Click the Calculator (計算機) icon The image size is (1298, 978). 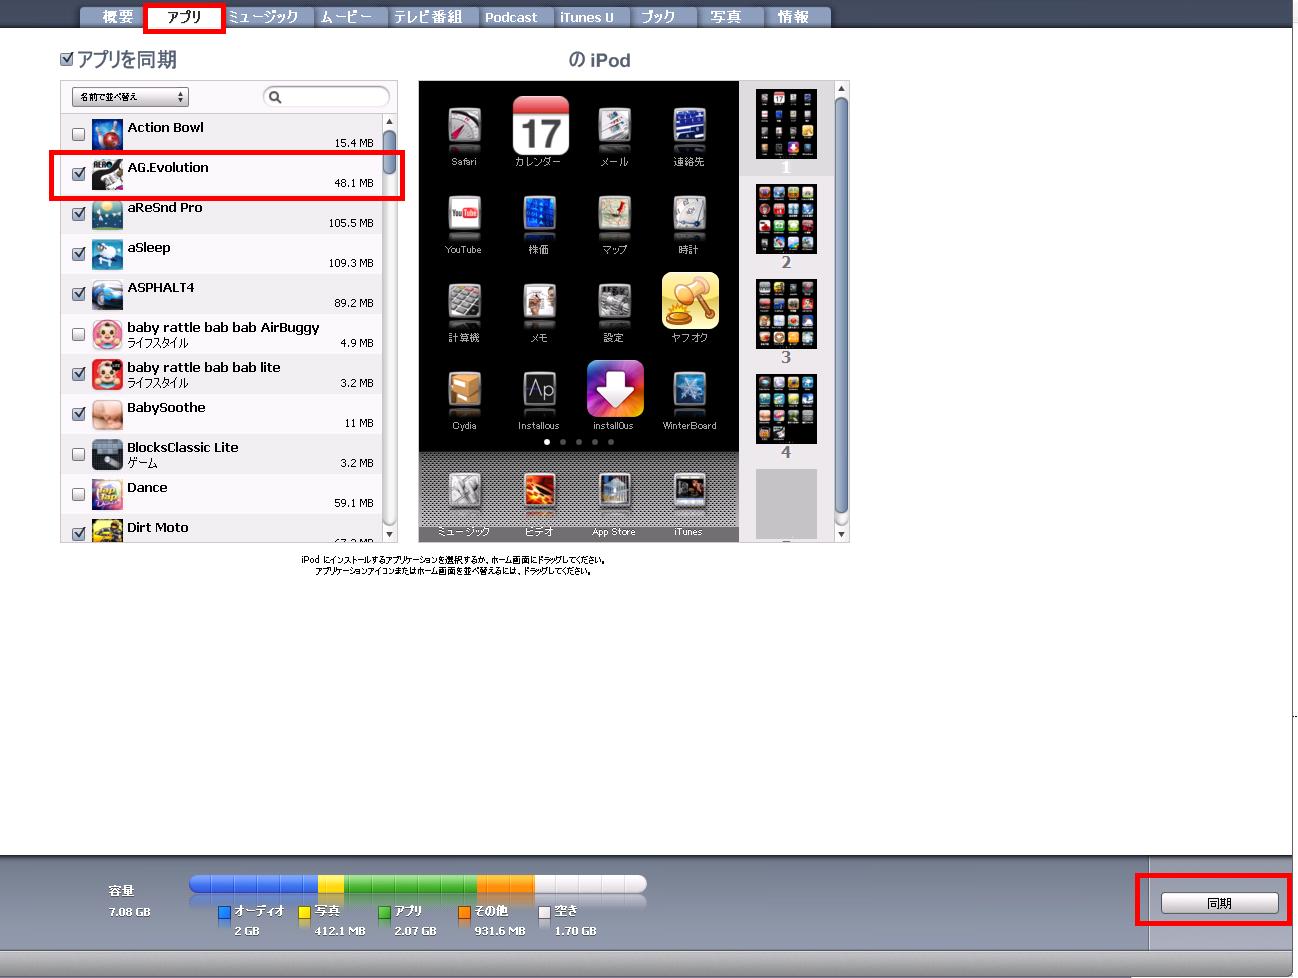click(x=464, y=306)
